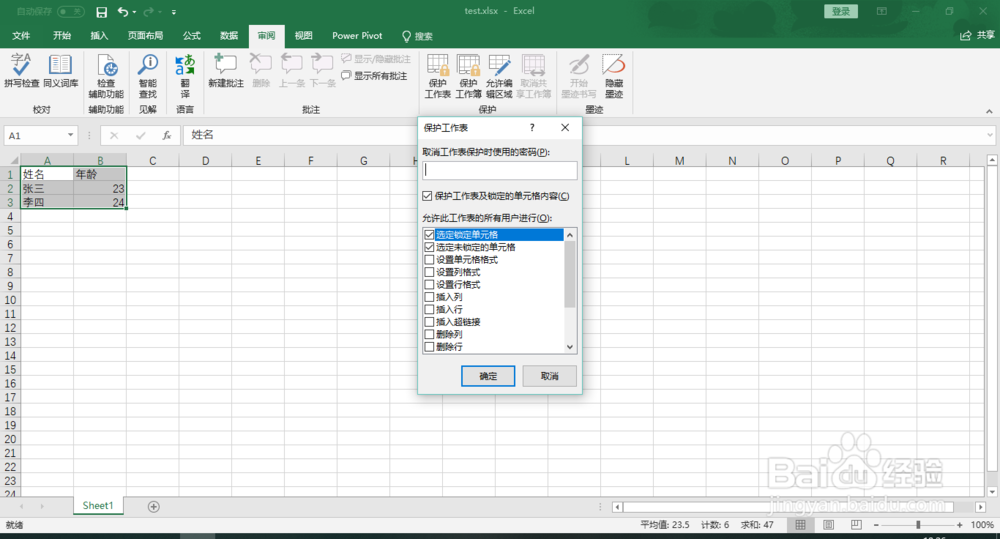Open the File tab

(21, 36)
